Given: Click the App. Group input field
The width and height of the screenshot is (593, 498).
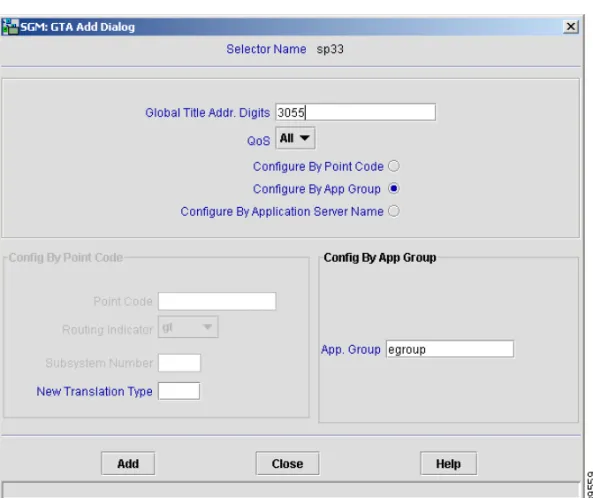Looking at the screenshot, I should (x=450, y=349).
